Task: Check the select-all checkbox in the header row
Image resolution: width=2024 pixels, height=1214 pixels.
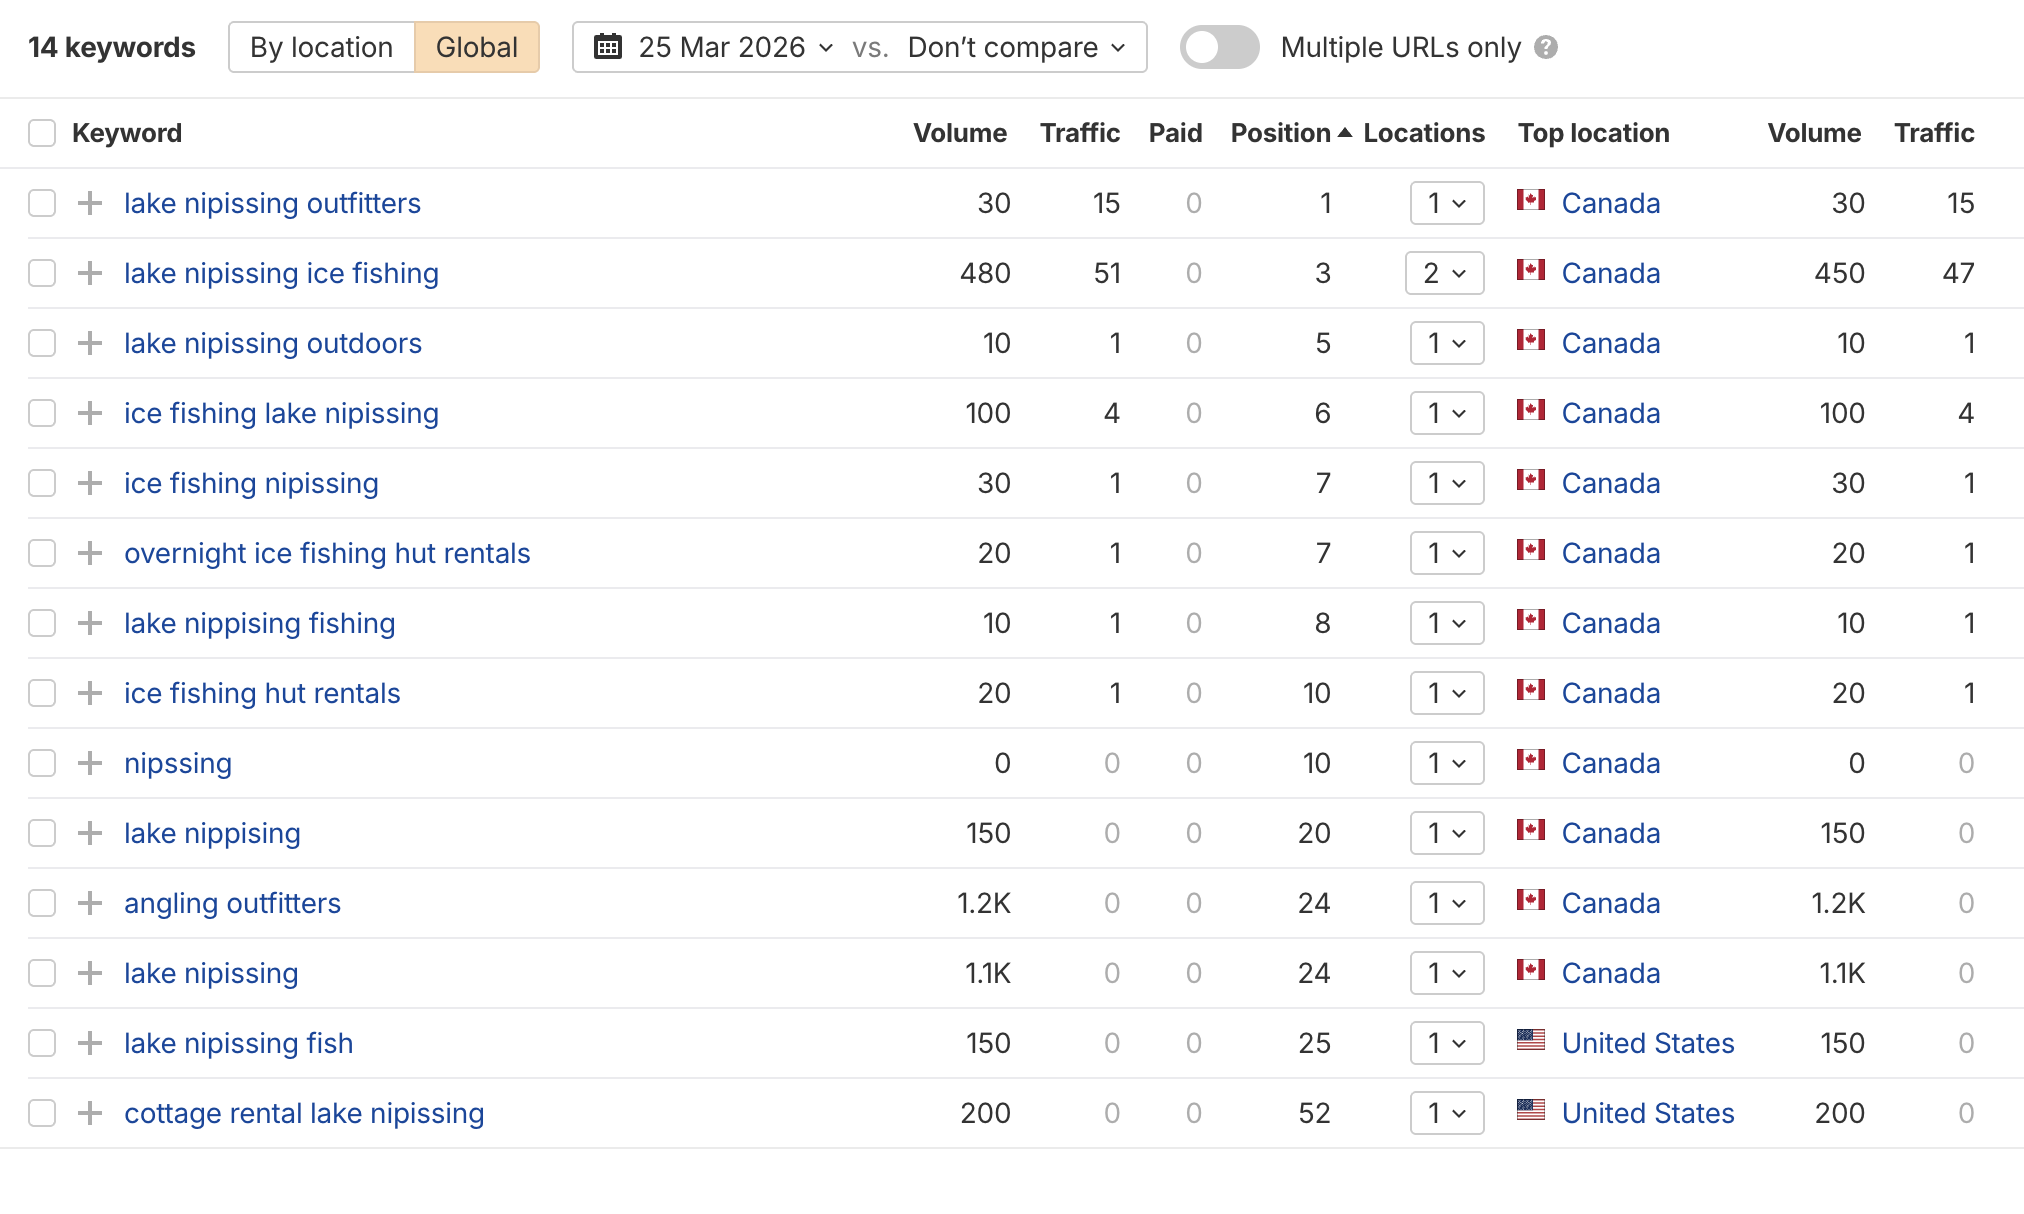Action: (x=41, y=132)
